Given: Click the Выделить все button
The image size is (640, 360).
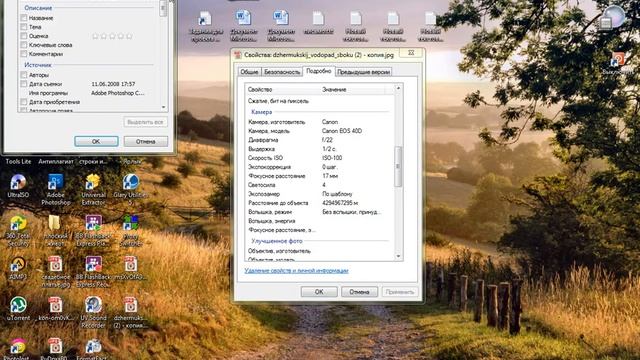Looking at the screenshot, I should [145, 122].
